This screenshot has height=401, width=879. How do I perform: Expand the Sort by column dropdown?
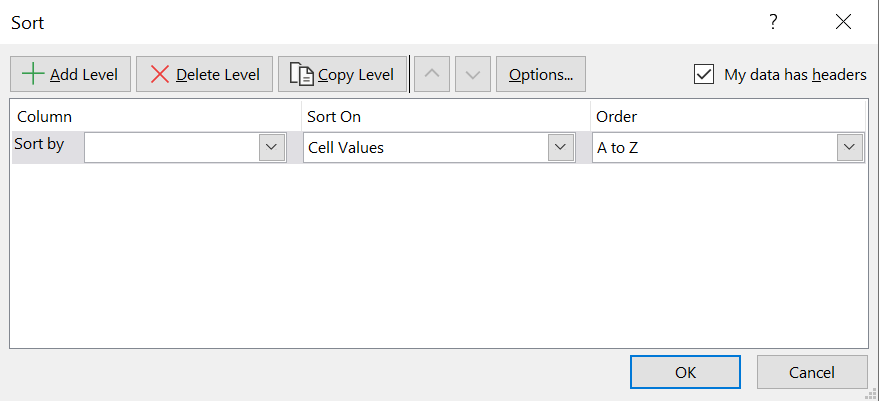click(x=271, y=147)
